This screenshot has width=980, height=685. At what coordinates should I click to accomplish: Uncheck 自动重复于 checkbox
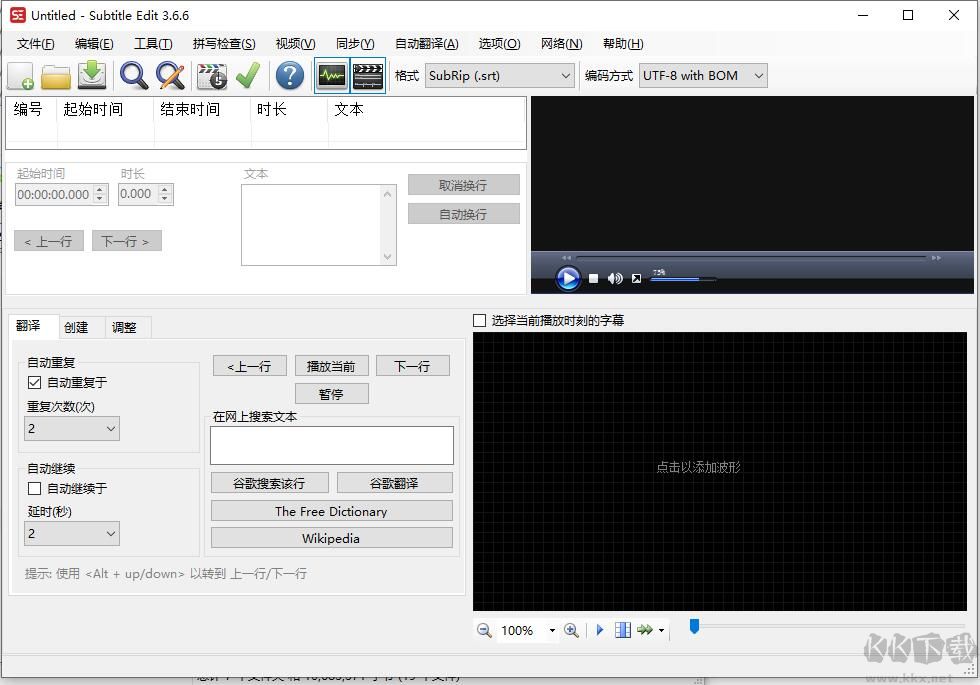tap(34, 382)
